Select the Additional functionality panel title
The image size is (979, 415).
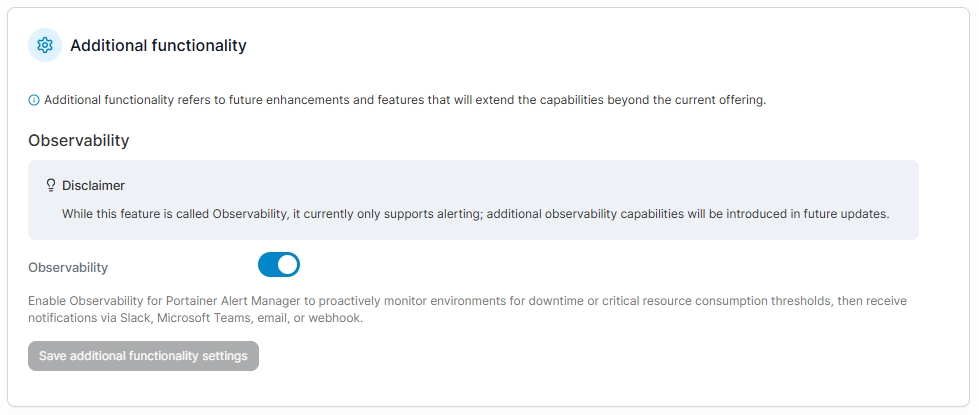[158, 45]
